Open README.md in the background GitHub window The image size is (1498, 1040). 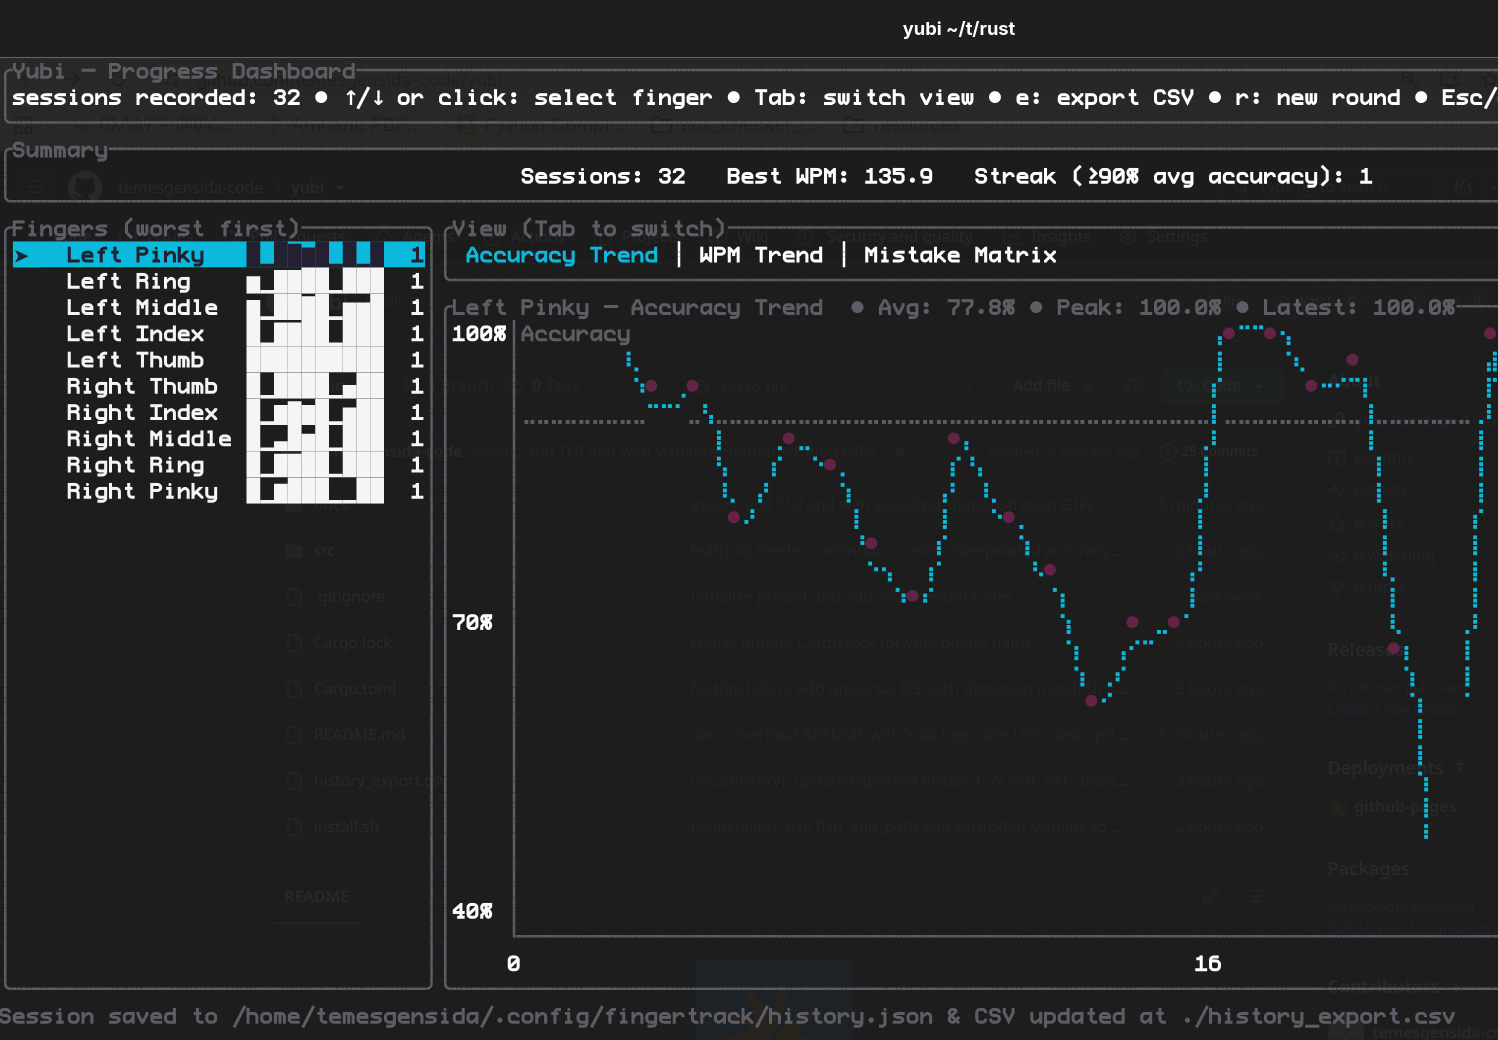pyautogui.click(x=359, y=734)
